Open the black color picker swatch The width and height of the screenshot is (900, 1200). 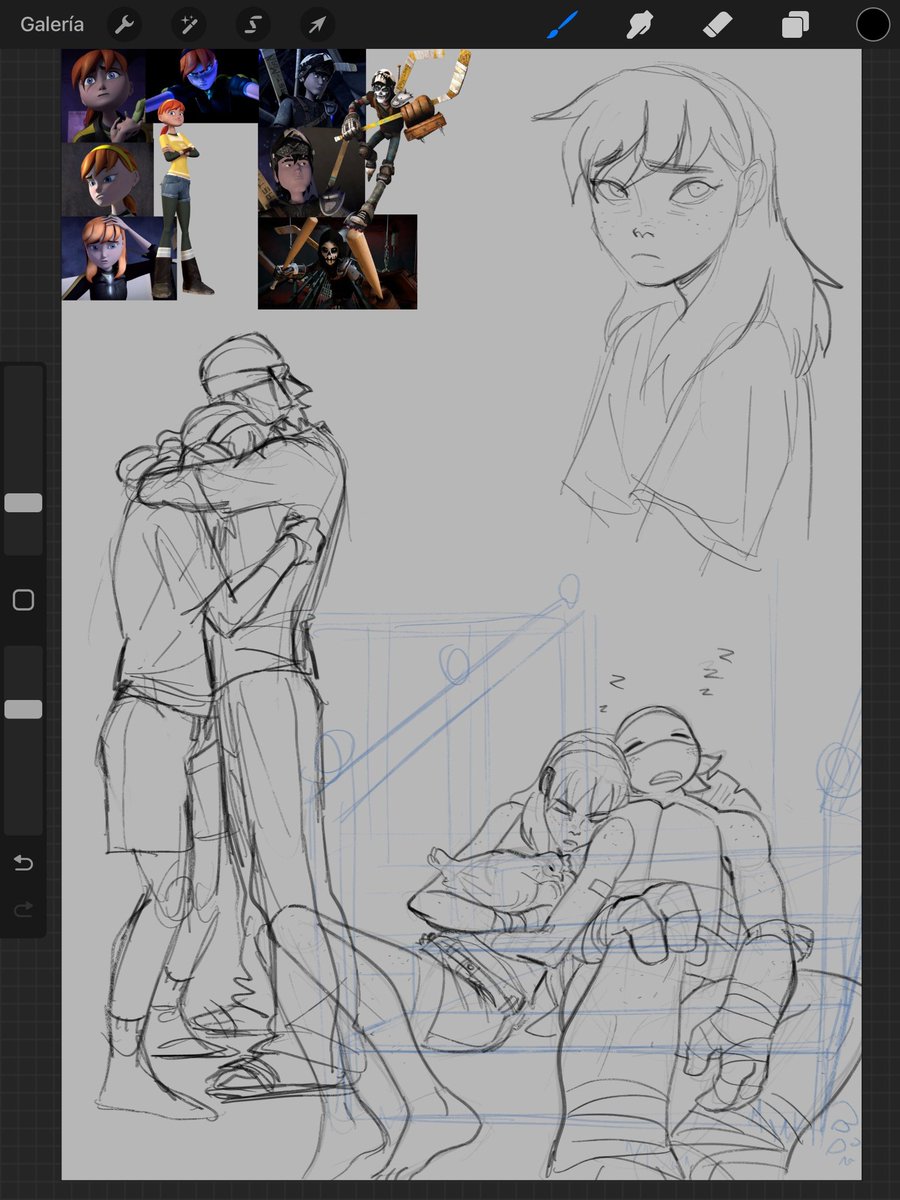(872, 24)
